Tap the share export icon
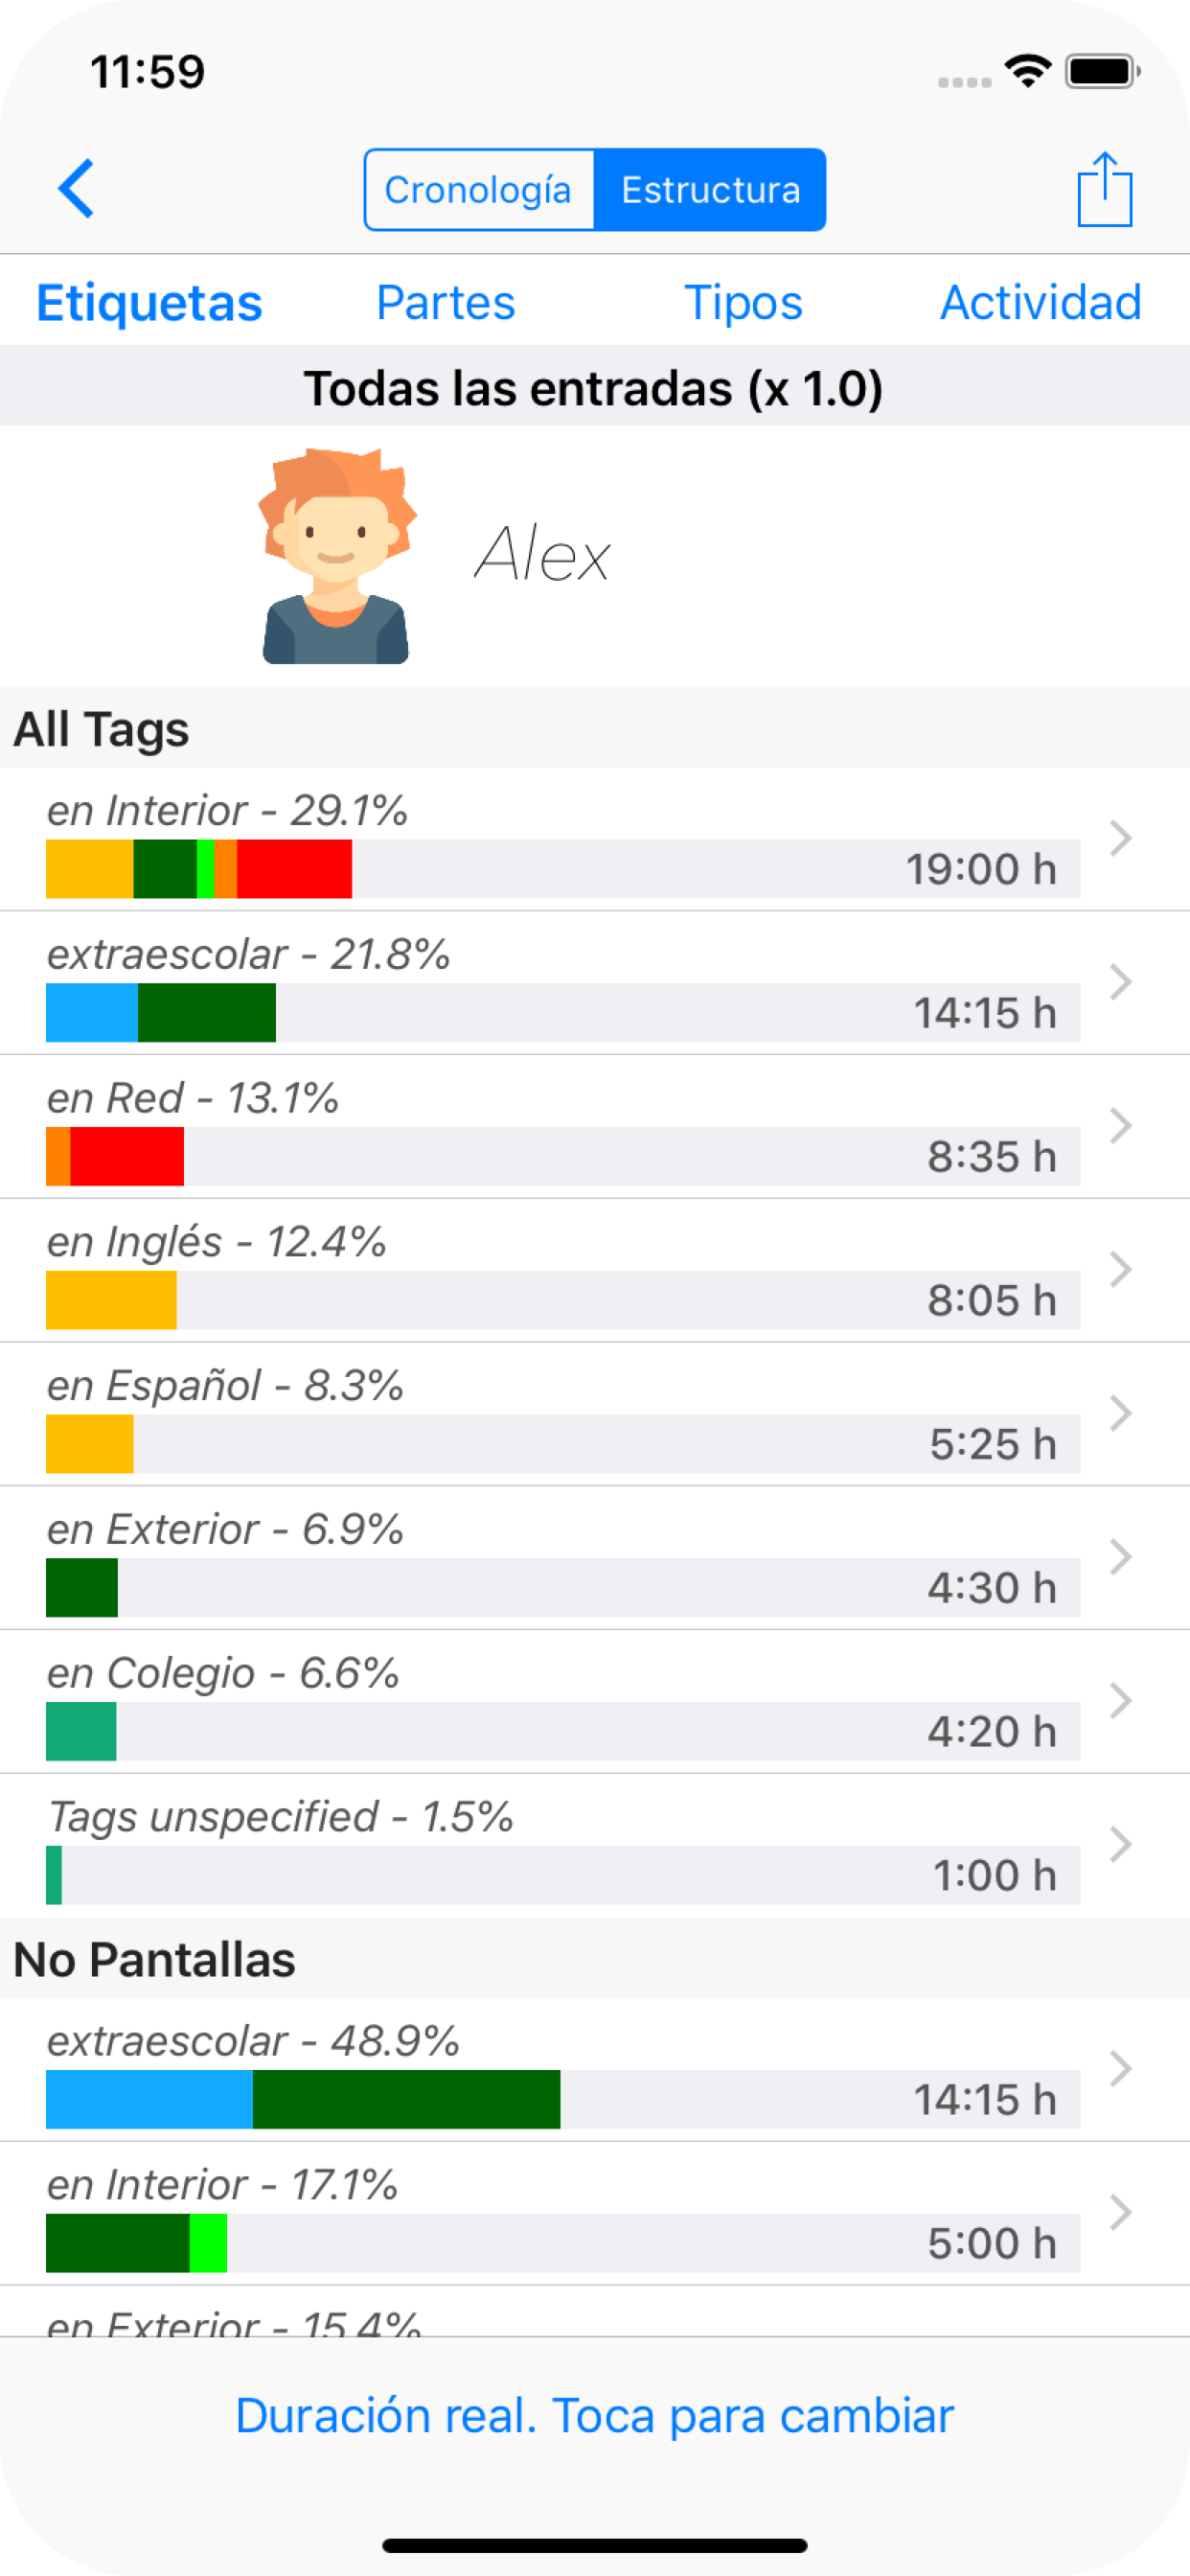1190x2576 pixels. pyautogui.click(x=1104, y=189)
